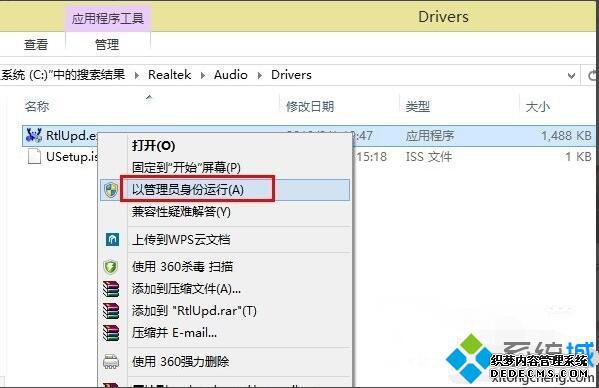Click the 360 force delete shredder icon

(x=111, y=361)
